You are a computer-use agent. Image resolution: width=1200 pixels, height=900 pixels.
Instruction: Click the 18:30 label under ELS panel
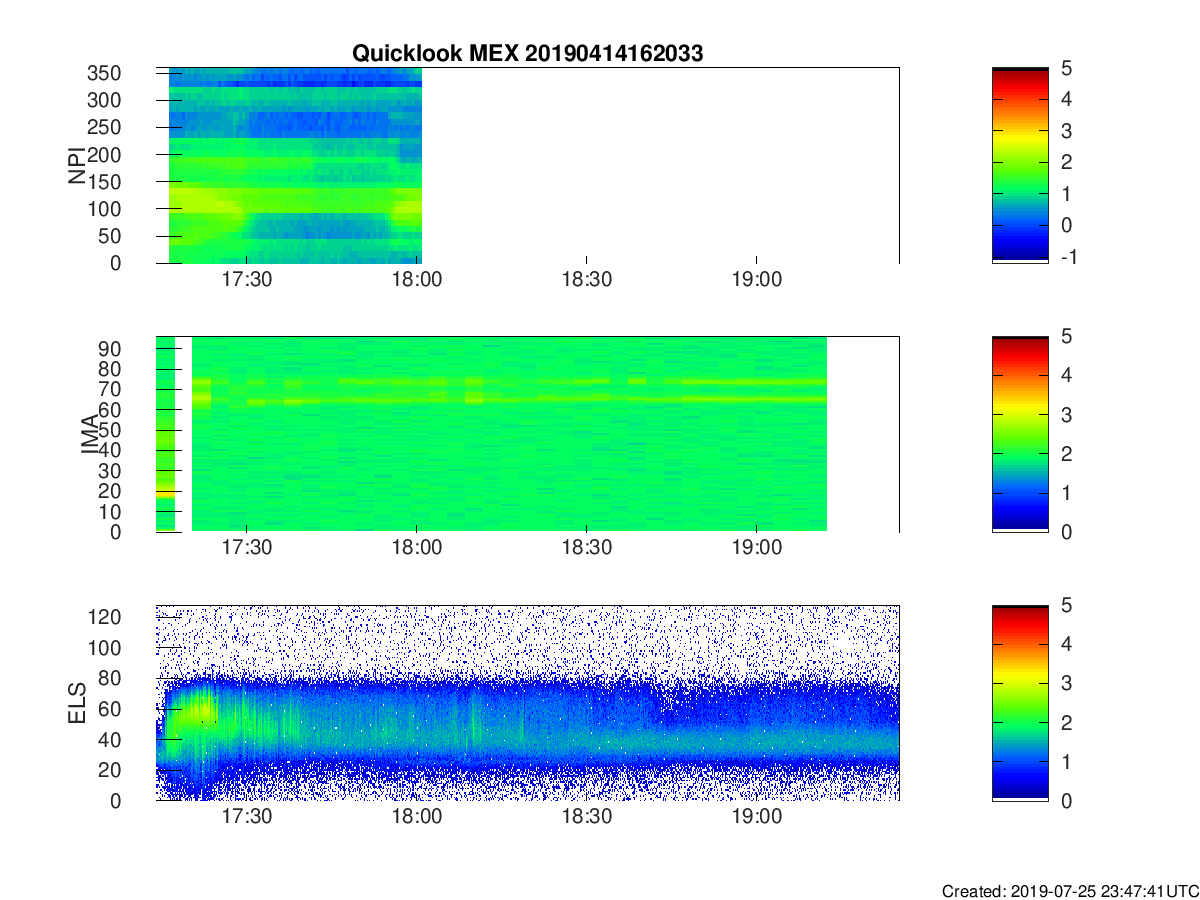click(x=586, y=817)
